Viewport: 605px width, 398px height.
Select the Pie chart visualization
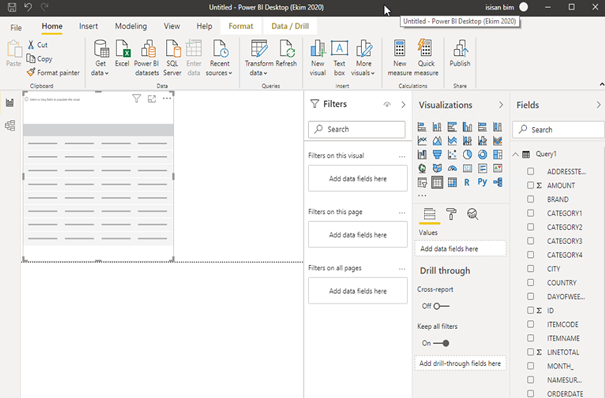(x=467, y=155)
